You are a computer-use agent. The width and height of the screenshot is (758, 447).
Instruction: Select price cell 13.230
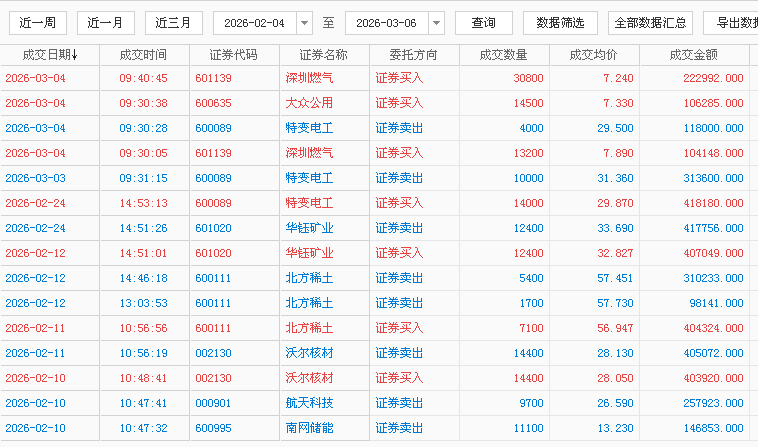pyautogui.click(x=615, y=428)
